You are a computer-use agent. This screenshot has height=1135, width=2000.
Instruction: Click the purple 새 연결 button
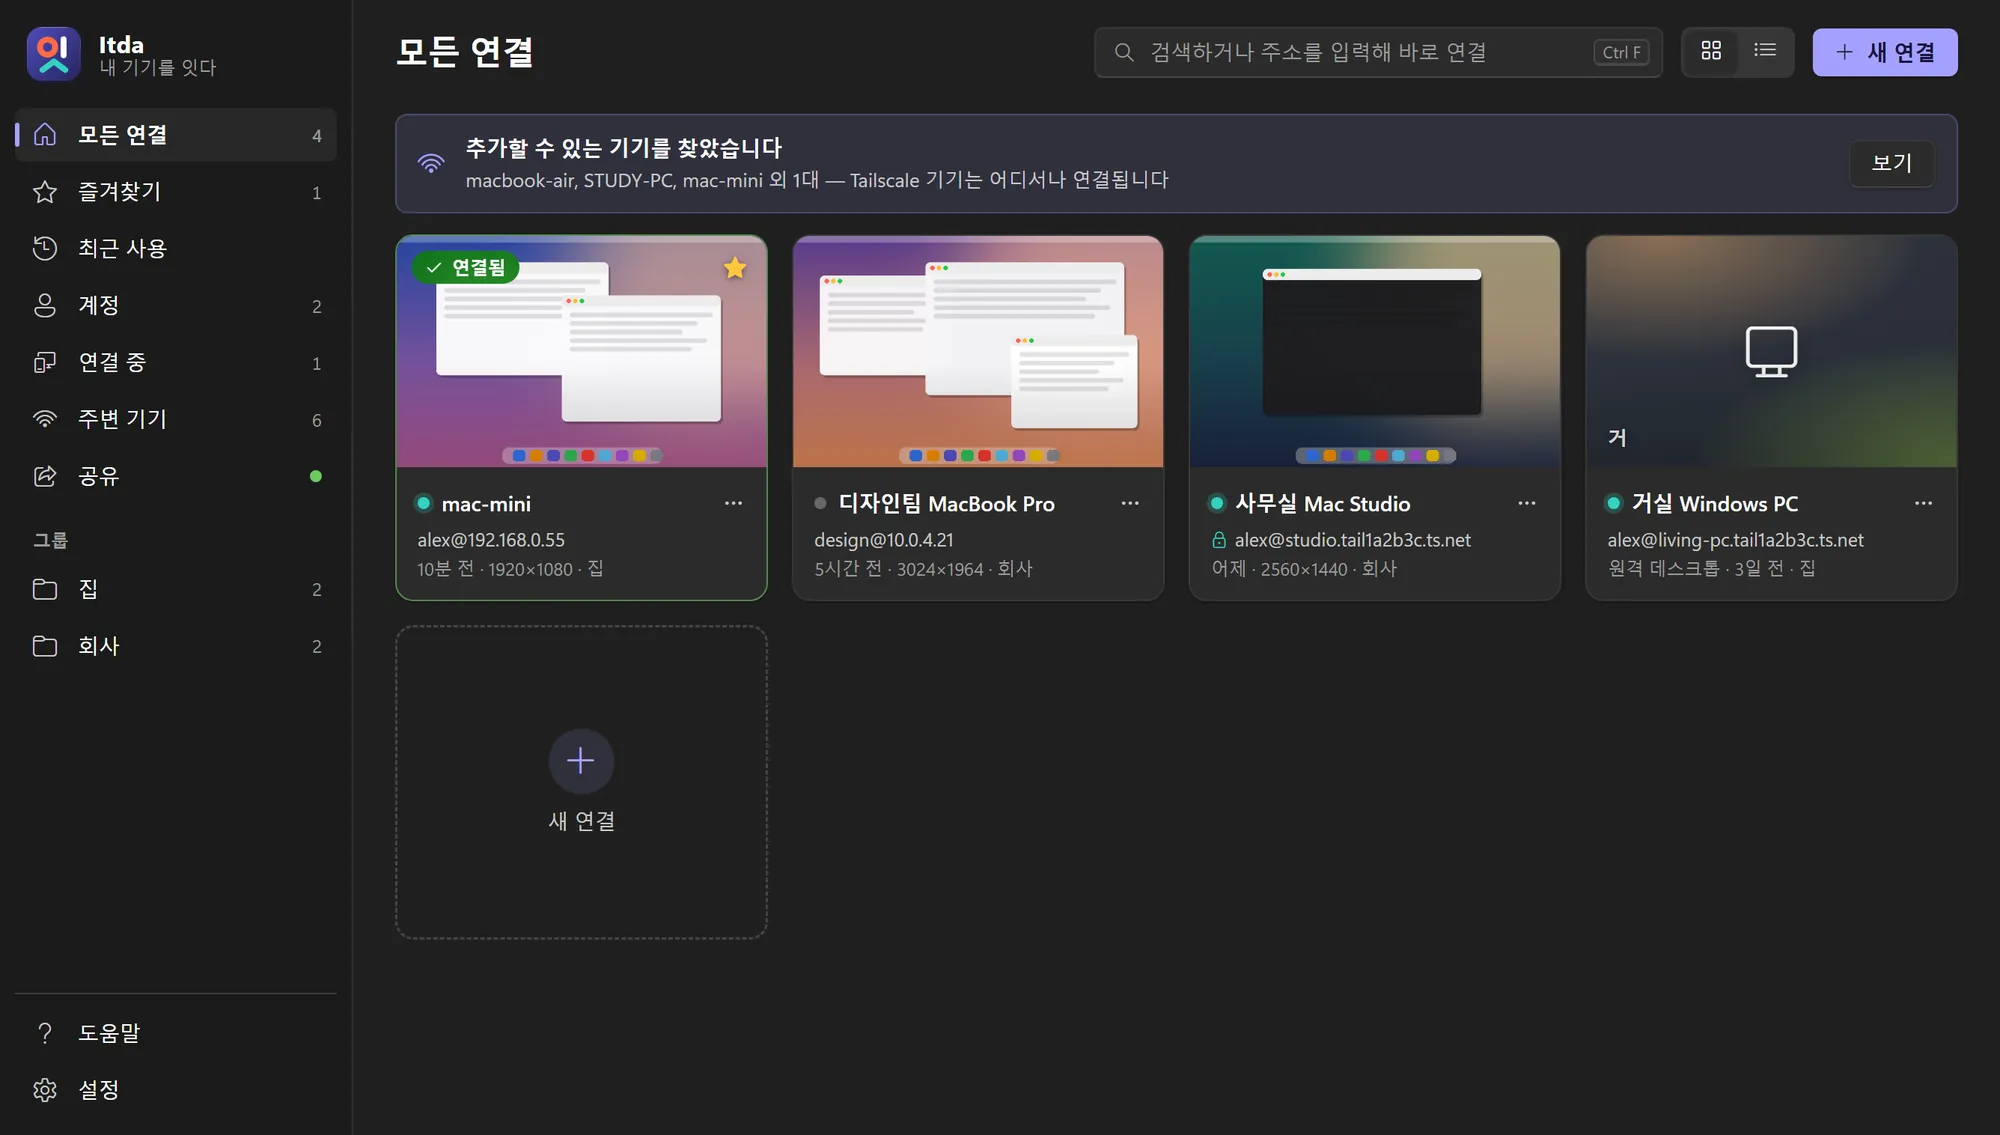[1885, 52]
